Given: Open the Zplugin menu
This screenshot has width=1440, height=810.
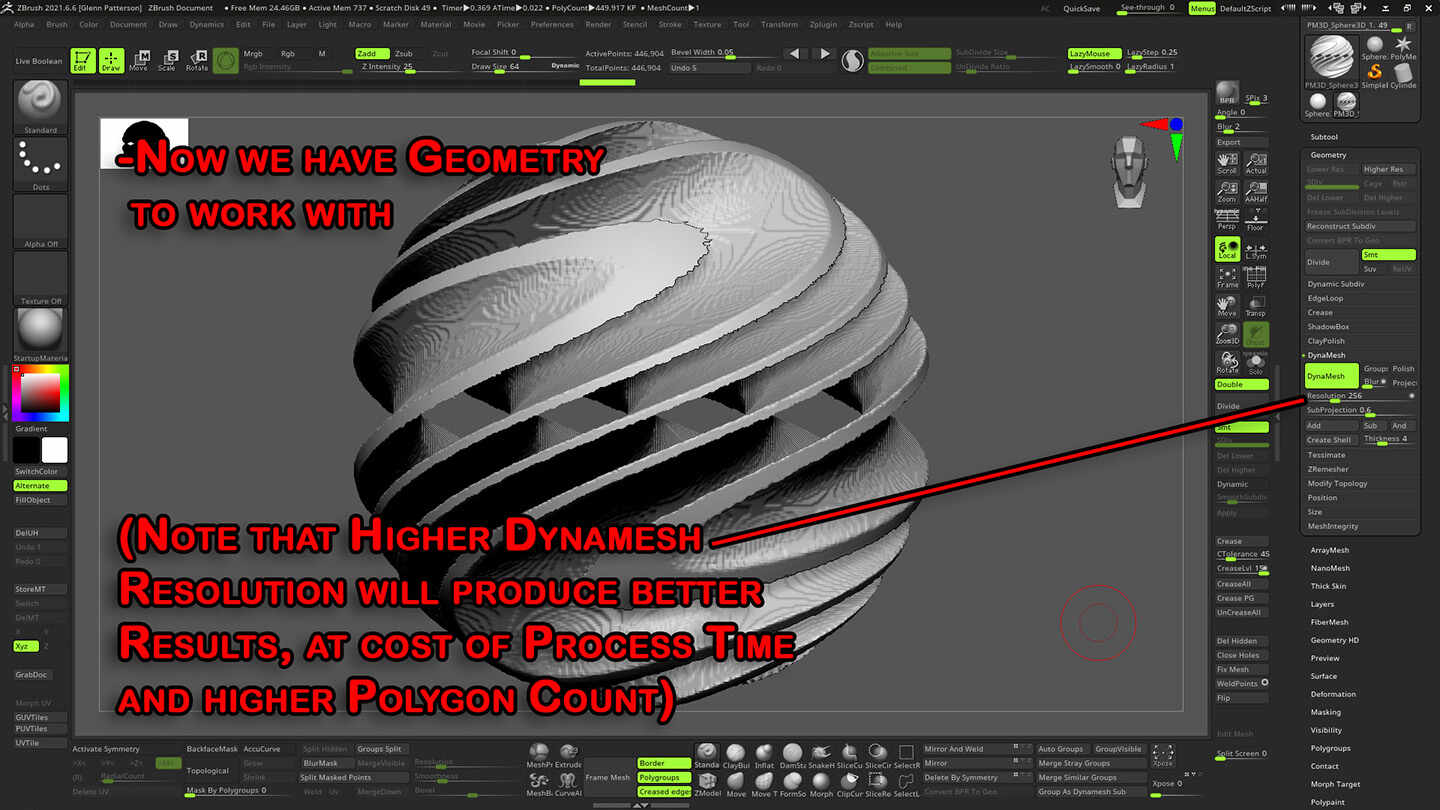Looking at the screenshot, I should (821, 25).
